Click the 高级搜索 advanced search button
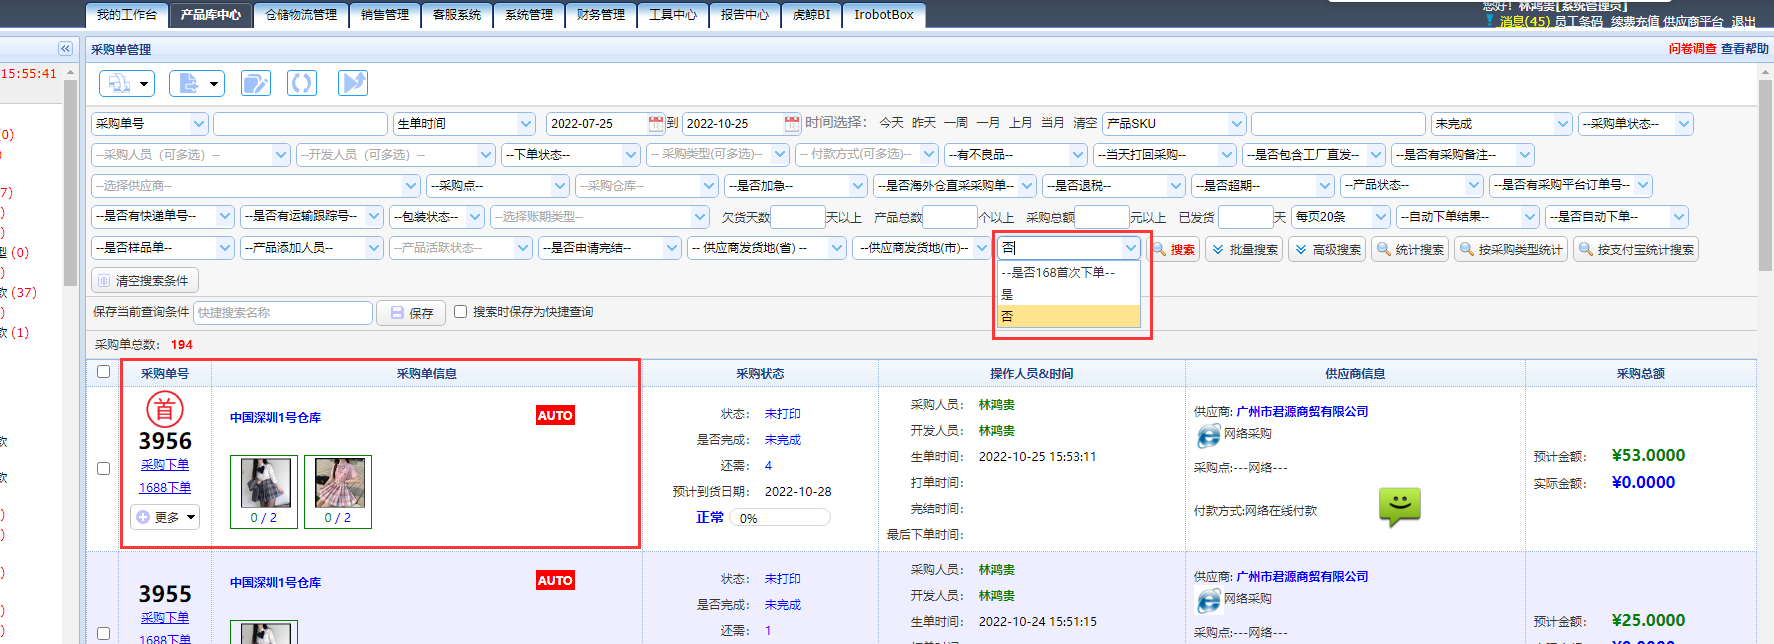Image resolution: width=1774 pixels, height=644 pixels. (x=1327, y=249)
